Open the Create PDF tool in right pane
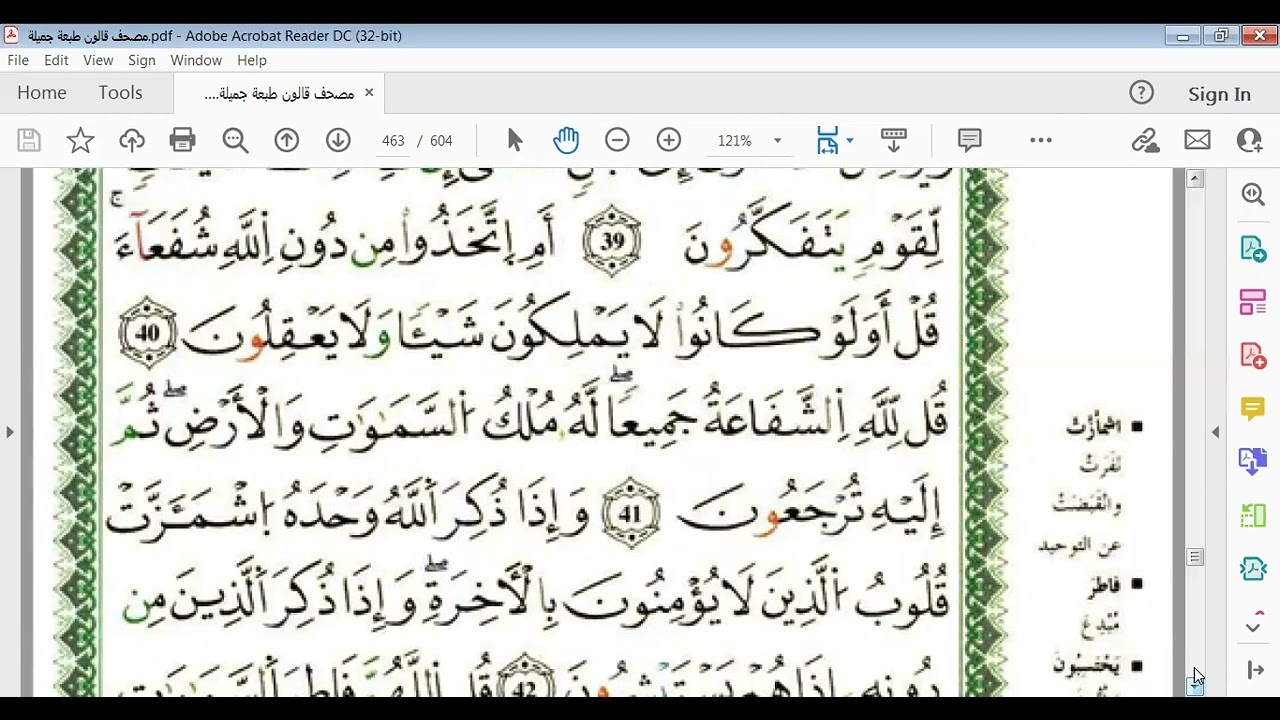The height and width of the screenshot is (720, 1280). pyautogui.click(x=1253, y=355)
